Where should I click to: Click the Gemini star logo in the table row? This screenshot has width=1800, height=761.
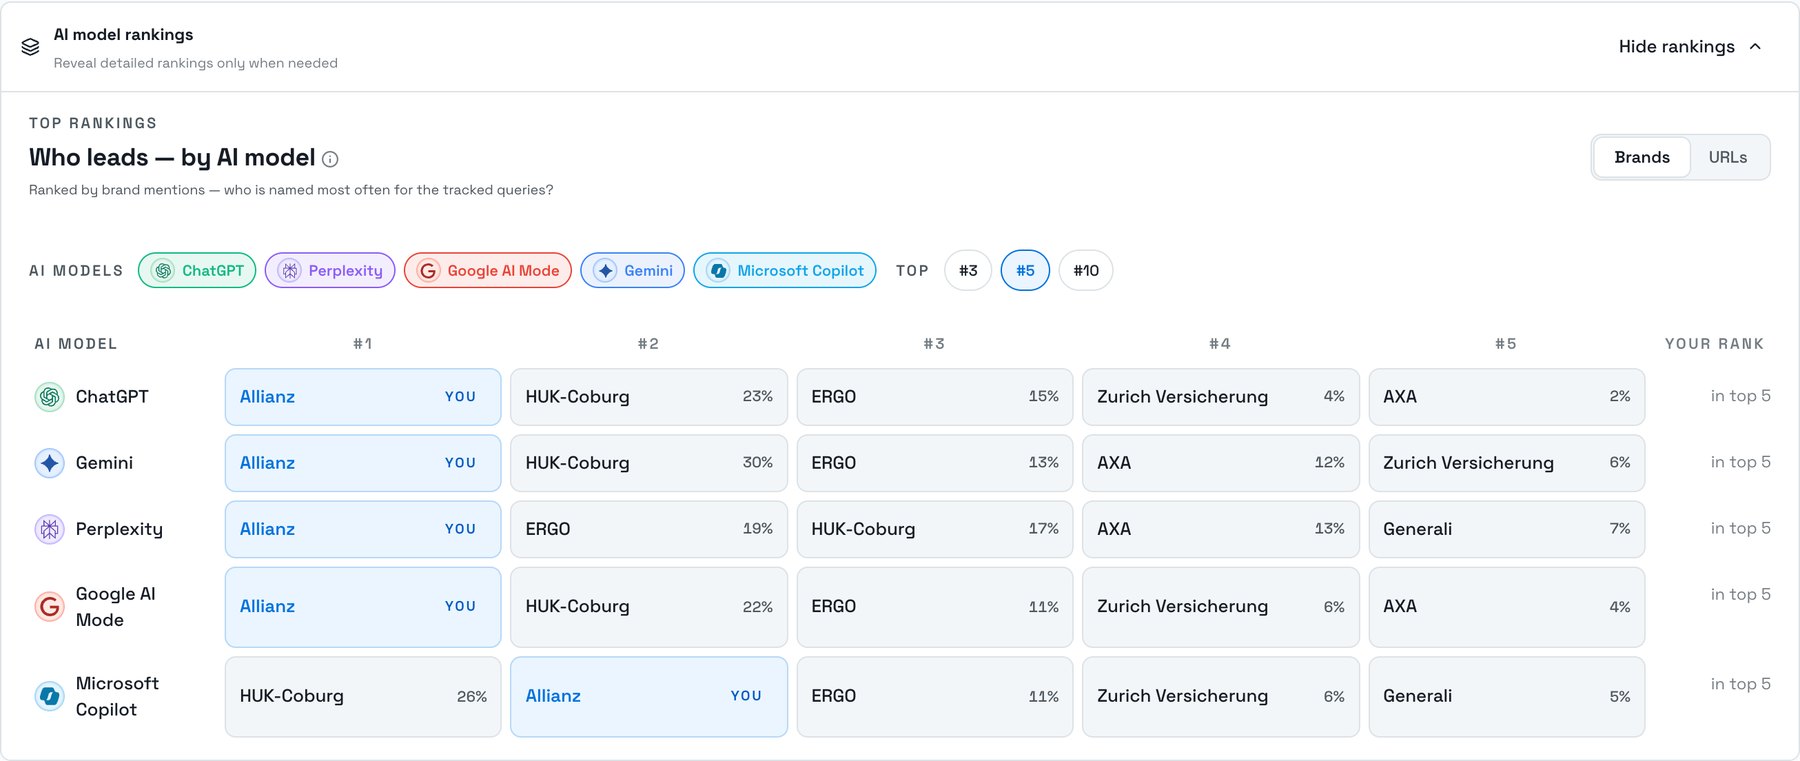pyautogui.click(x=49, y=463)
